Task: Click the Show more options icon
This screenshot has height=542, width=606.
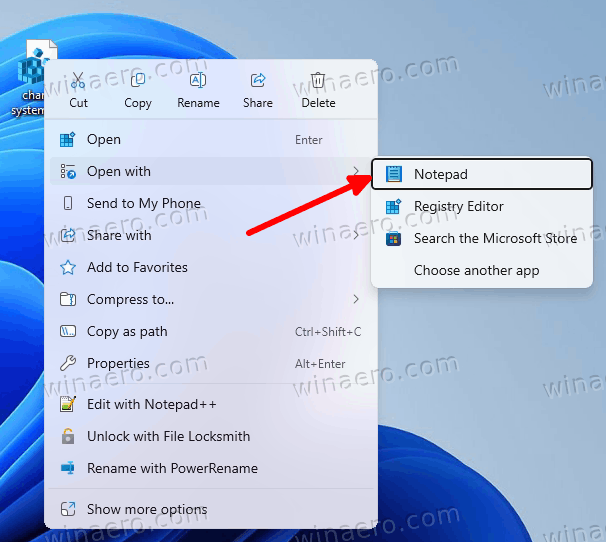Action: [68, 509]
